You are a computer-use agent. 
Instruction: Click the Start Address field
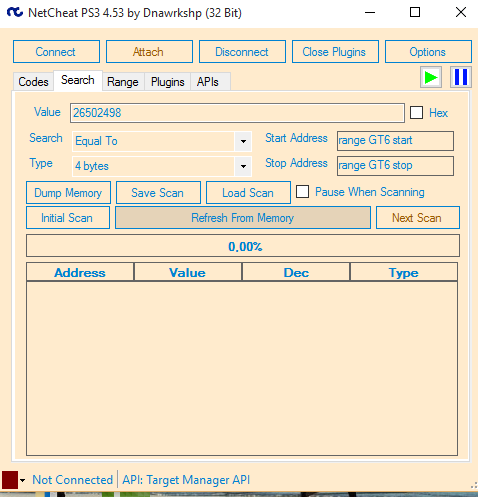tap(395, 141)
